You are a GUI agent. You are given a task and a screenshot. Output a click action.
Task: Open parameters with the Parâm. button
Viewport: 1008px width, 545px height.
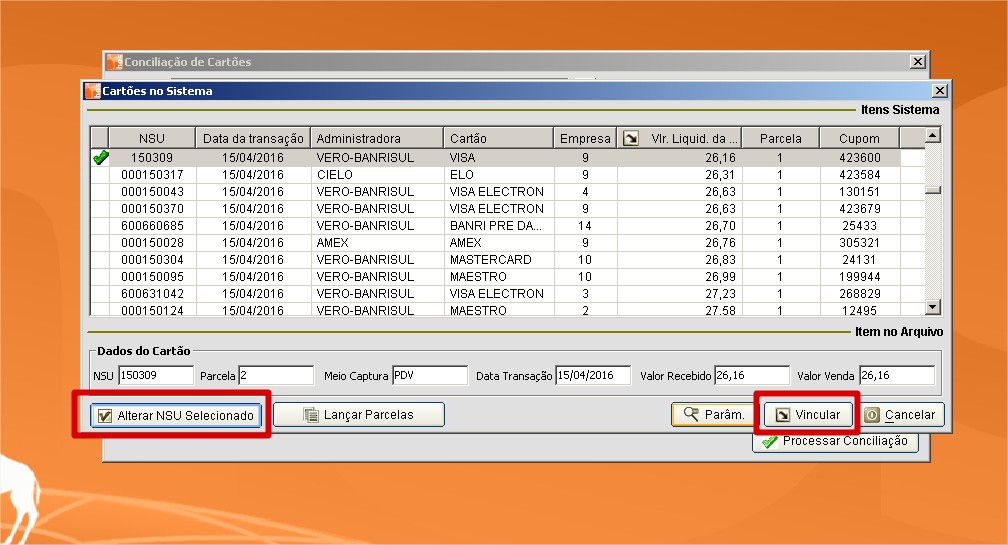(714, 414)
